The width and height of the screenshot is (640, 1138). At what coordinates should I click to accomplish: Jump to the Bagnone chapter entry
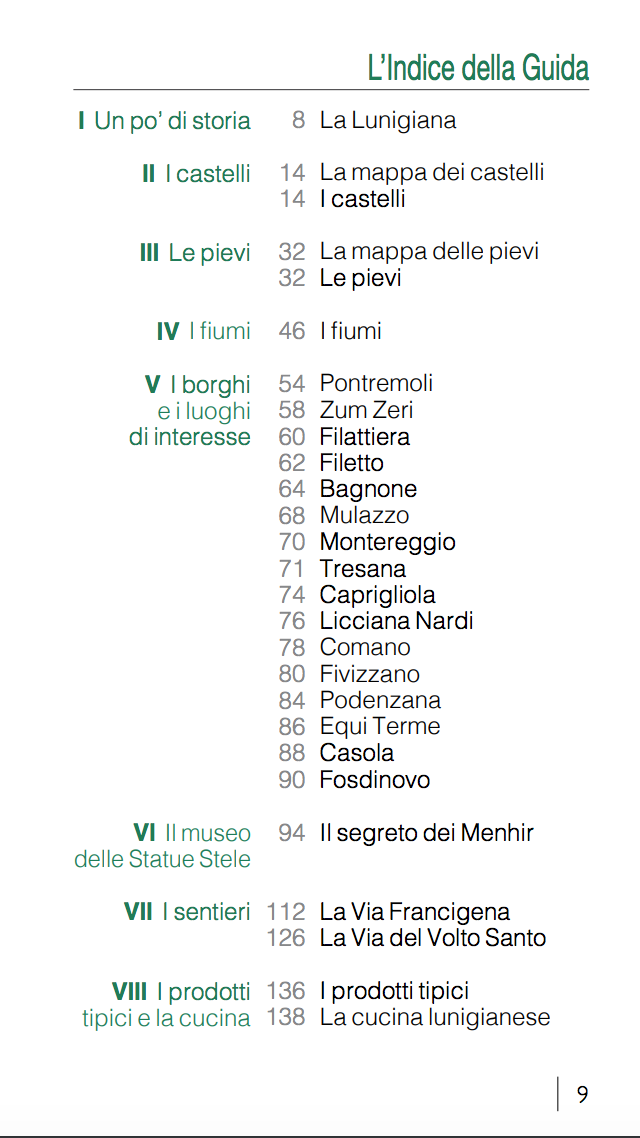point(368,490)
